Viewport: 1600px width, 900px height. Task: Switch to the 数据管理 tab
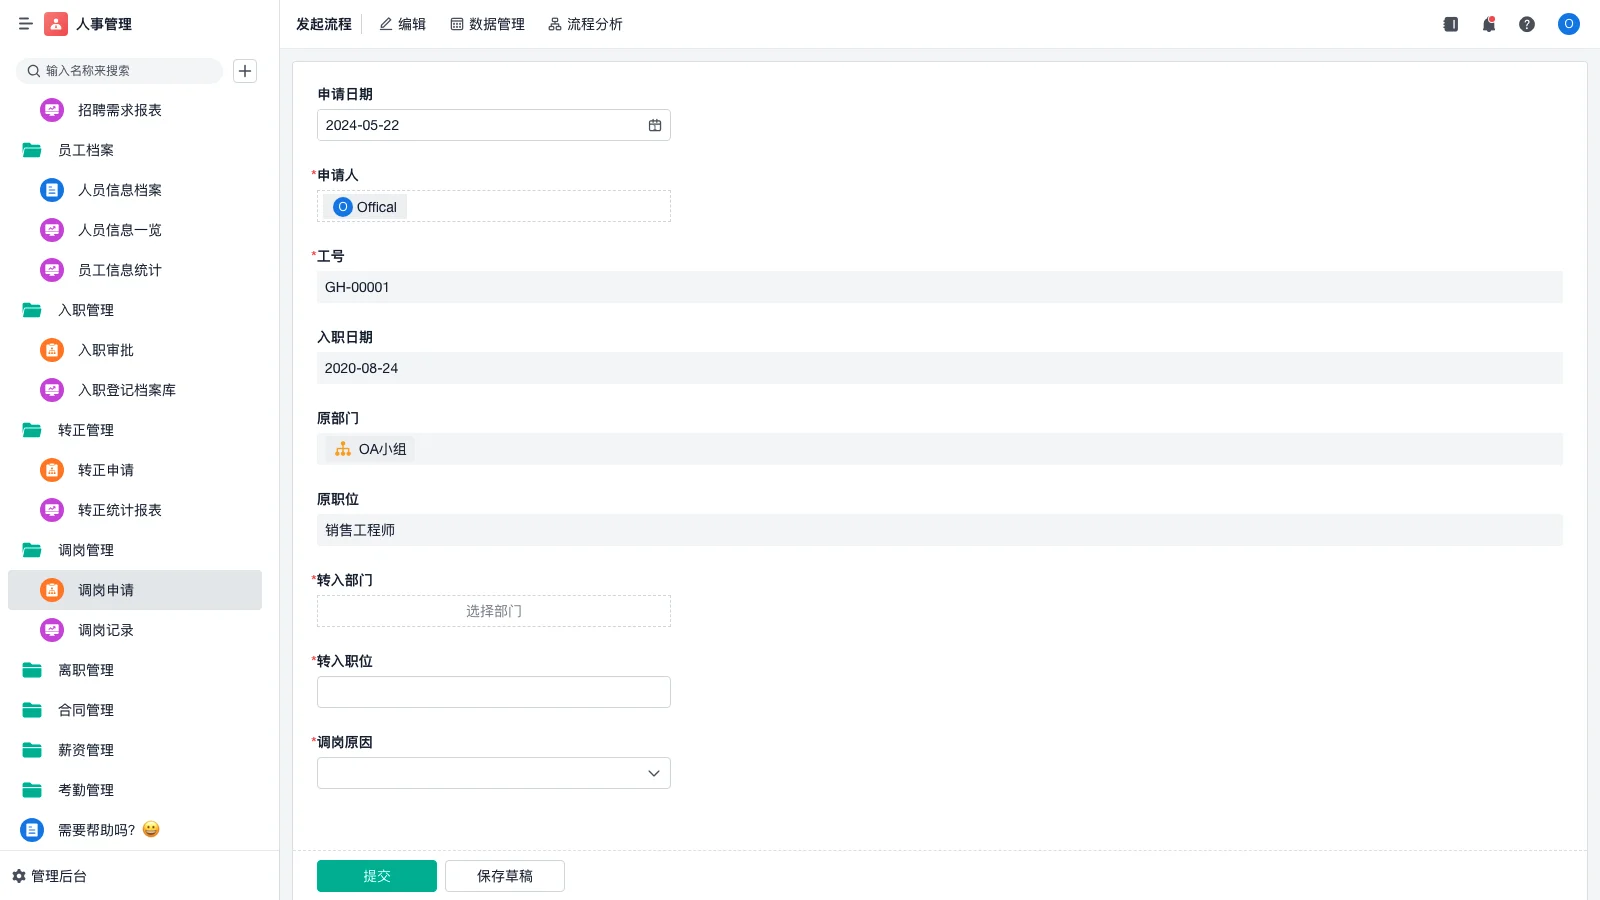click(x=488, y=24)
